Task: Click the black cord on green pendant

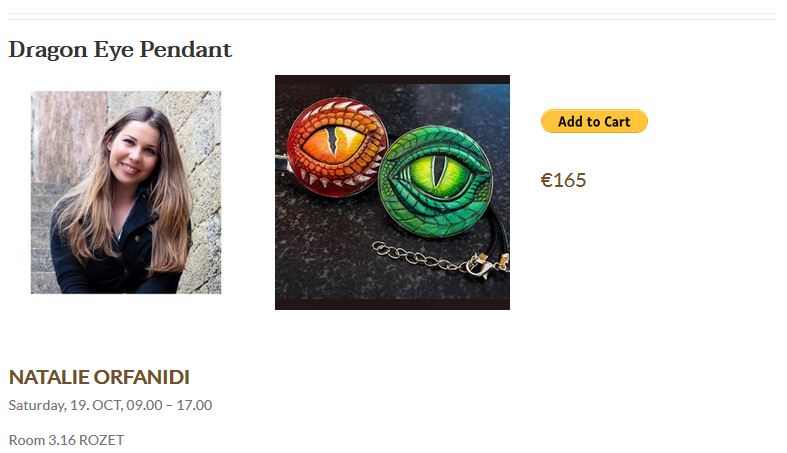Action: pyautogui.click(x=500, y=236)
